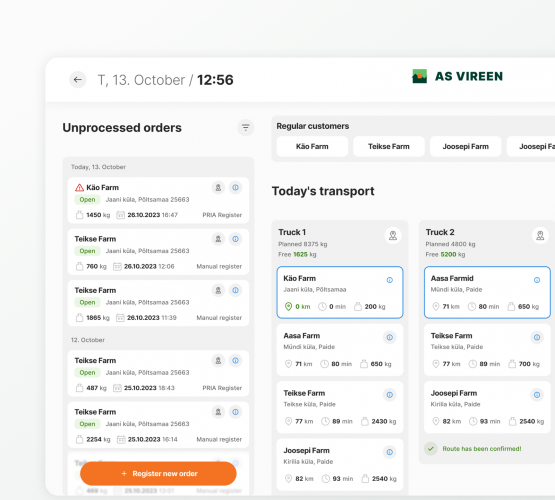Viewport: 555px width, 500px height.
Task: Click PRIA Register on Käo Farm order
Action: click(x=222, y=215)
